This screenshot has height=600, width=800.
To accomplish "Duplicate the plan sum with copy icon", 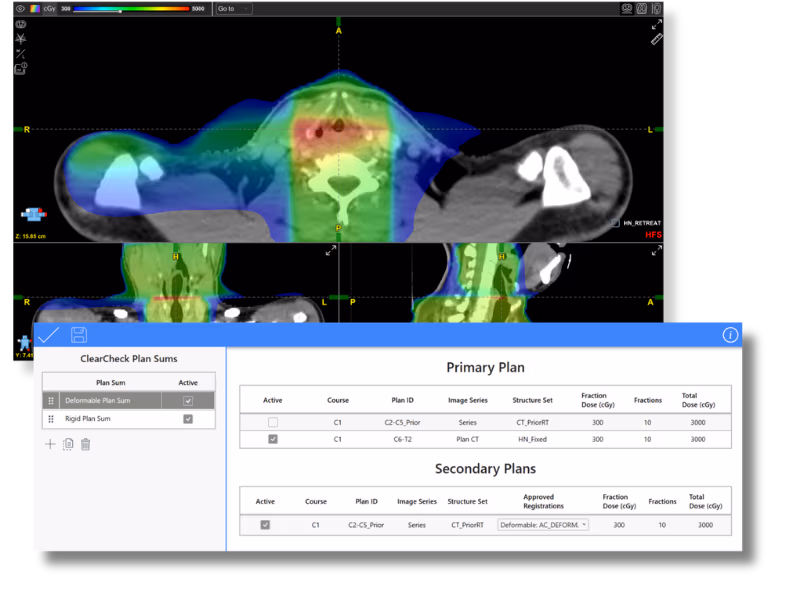I will [68, 444].
